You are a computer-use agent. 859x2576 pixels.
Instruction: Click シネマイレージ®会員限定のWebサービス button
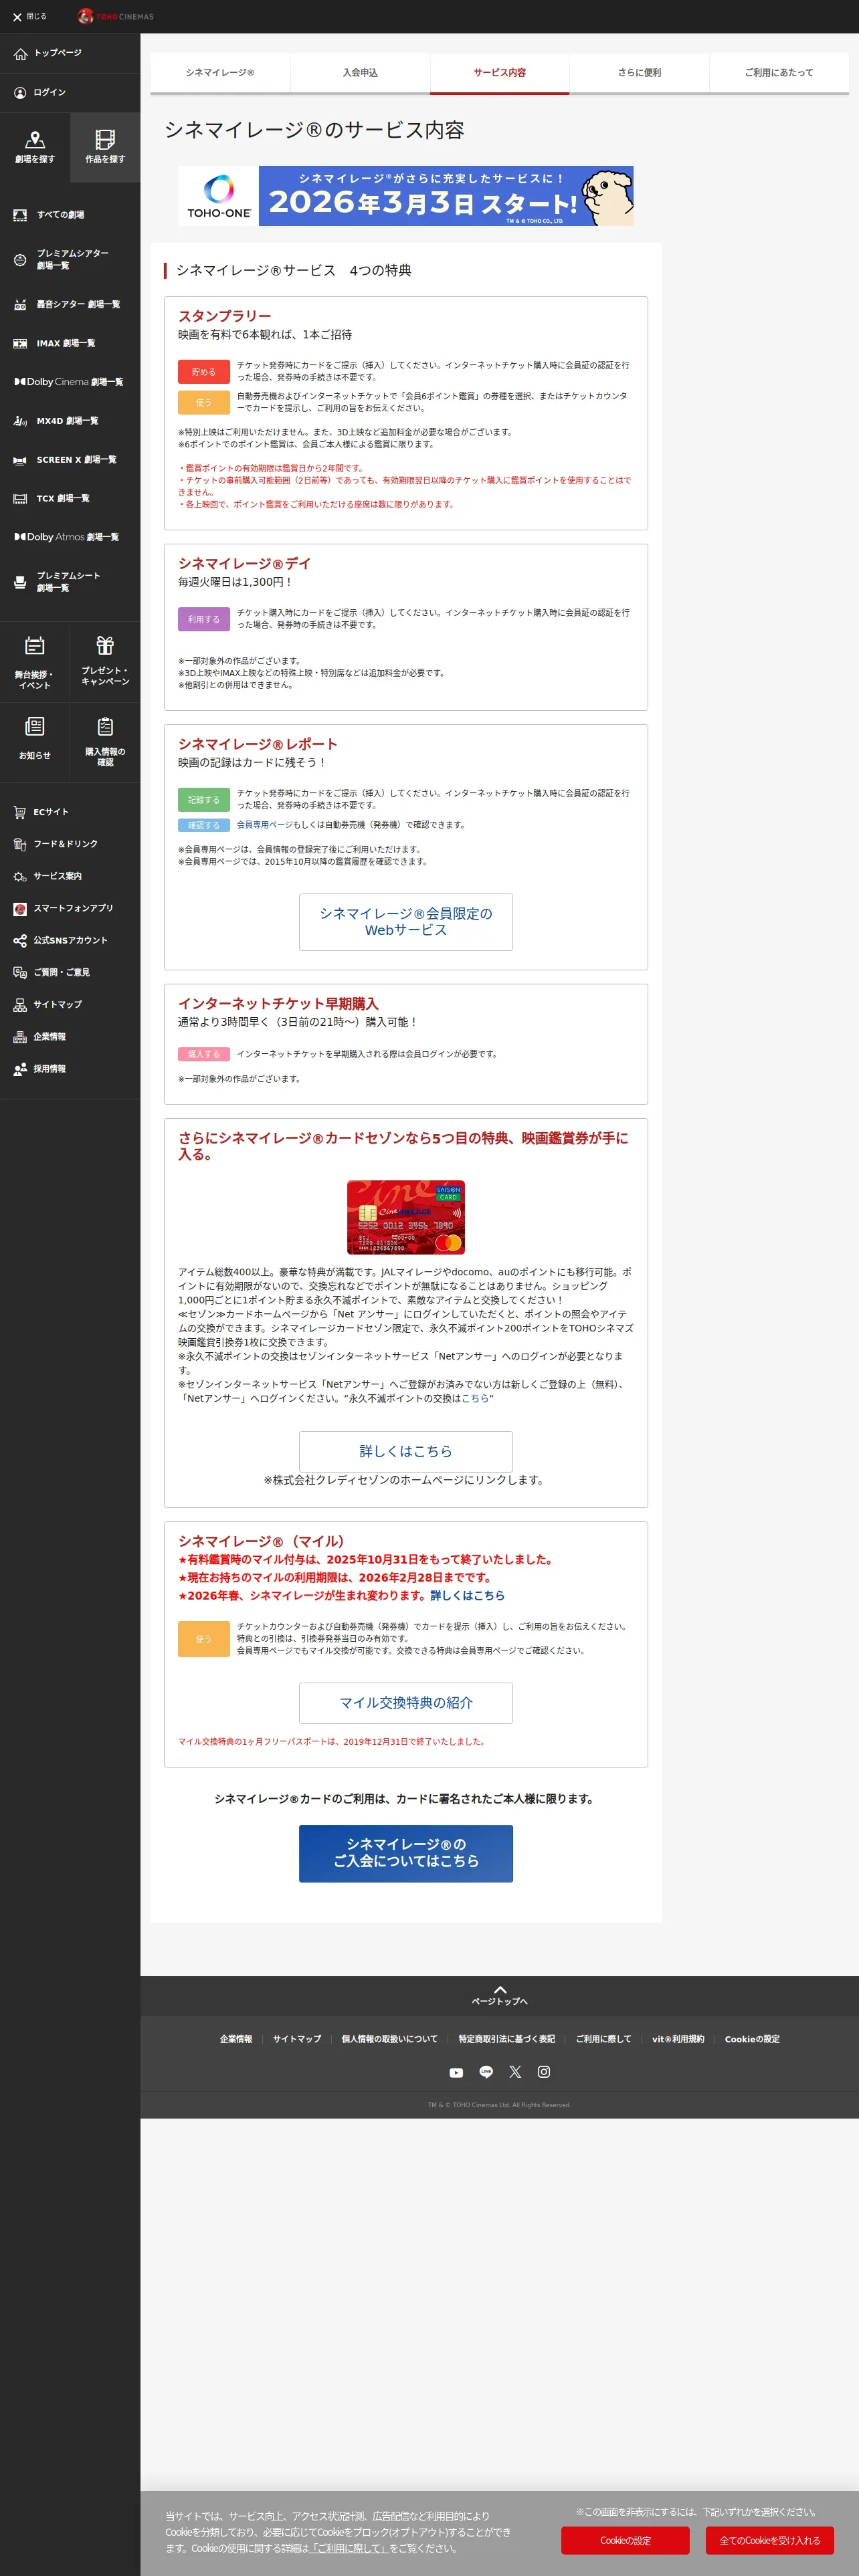(406, 922)
